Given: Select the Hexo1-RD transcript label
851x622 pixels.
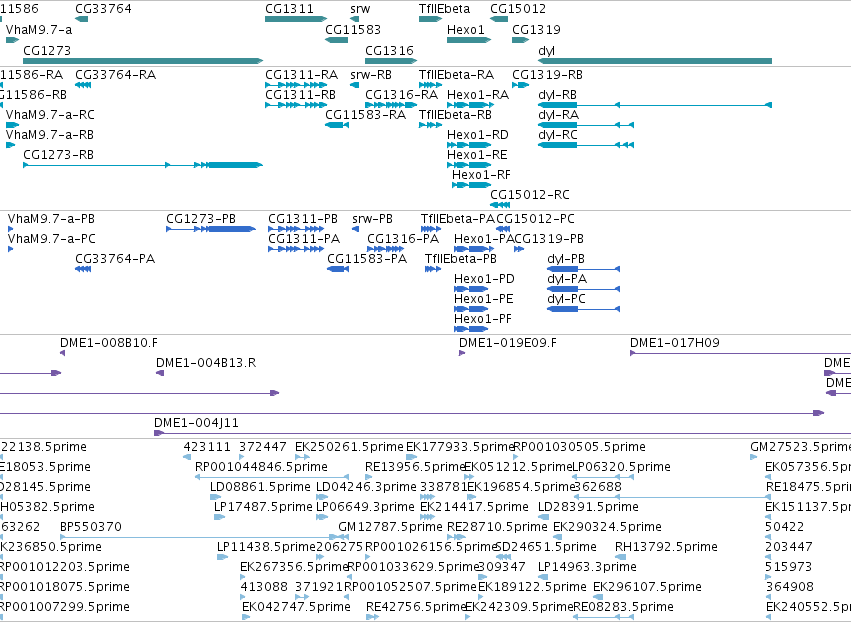Looking at the screenshot, I should 478,135.
